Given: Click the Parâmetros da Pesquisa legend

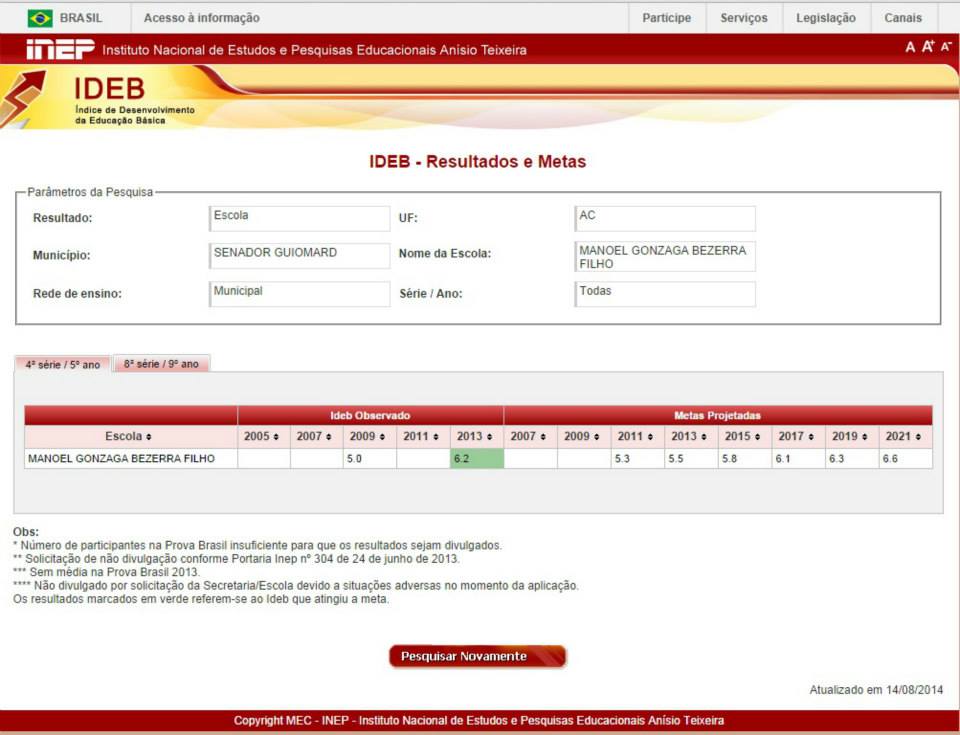Looking at the screenshot, I should tap(90, 192).
